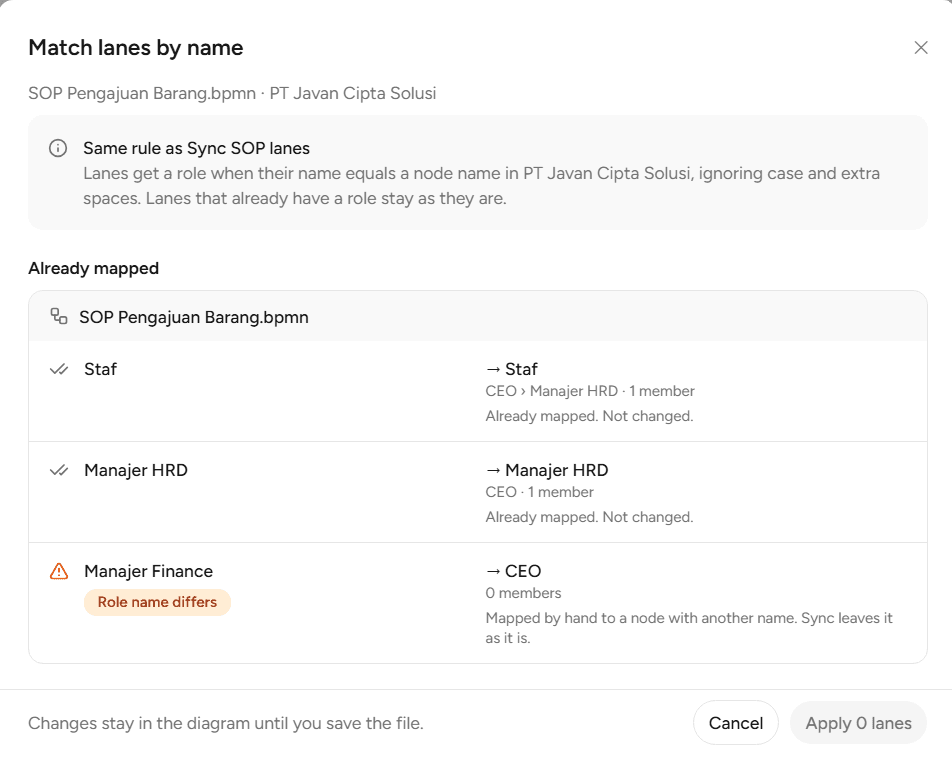
Task: Click the Match lanes by name title
Action: pos(136,48)
